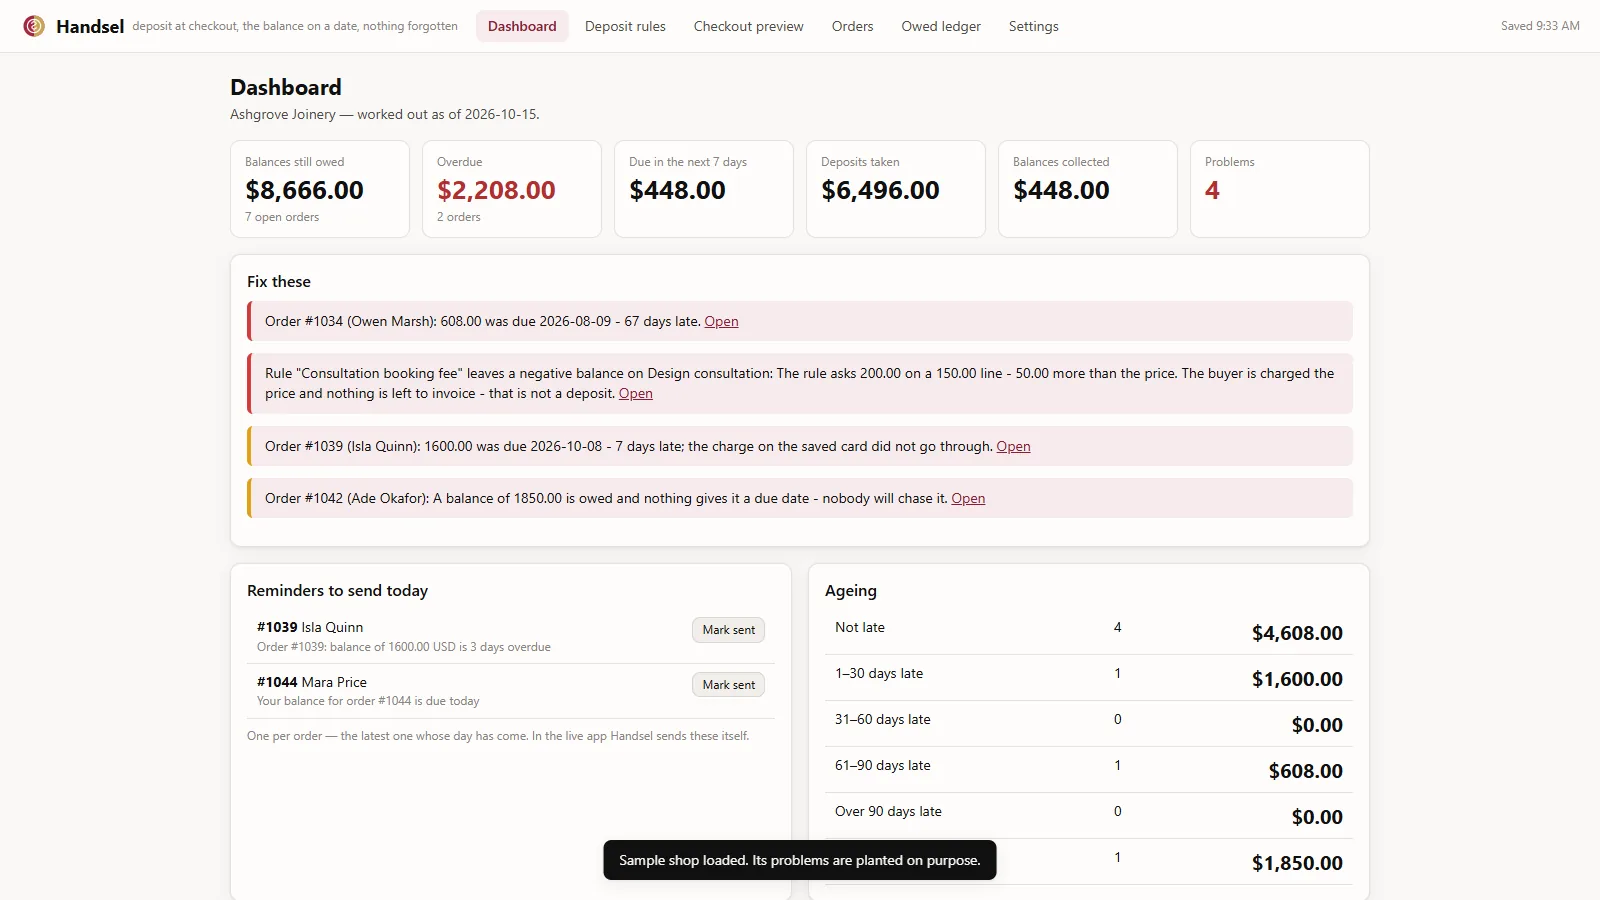Select the 1–30 days late row
Image resolution: width=1600 pixels, height=900 pixels.
pos(1089,678)
